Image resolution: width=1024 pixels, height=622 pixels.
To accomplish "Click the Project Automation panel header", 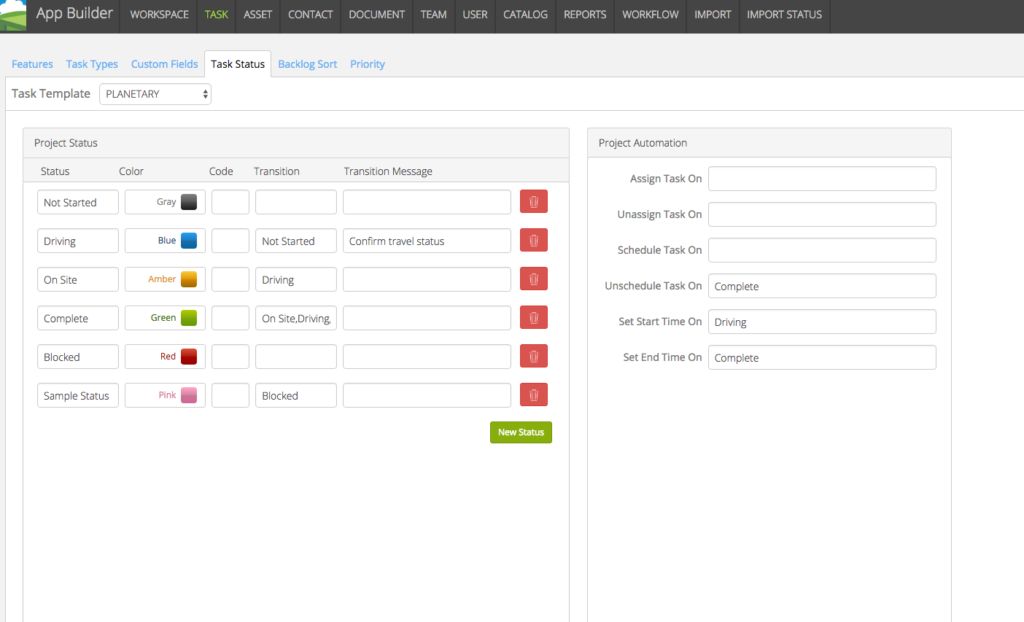I will [x=769, y=142].
